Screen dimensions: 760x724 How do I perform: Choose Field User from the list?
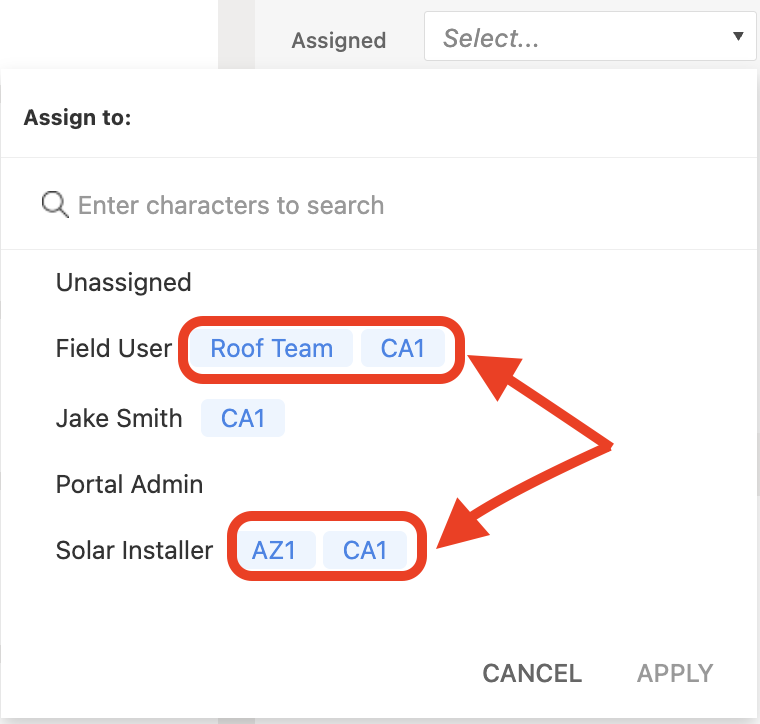tap(114, 348)
